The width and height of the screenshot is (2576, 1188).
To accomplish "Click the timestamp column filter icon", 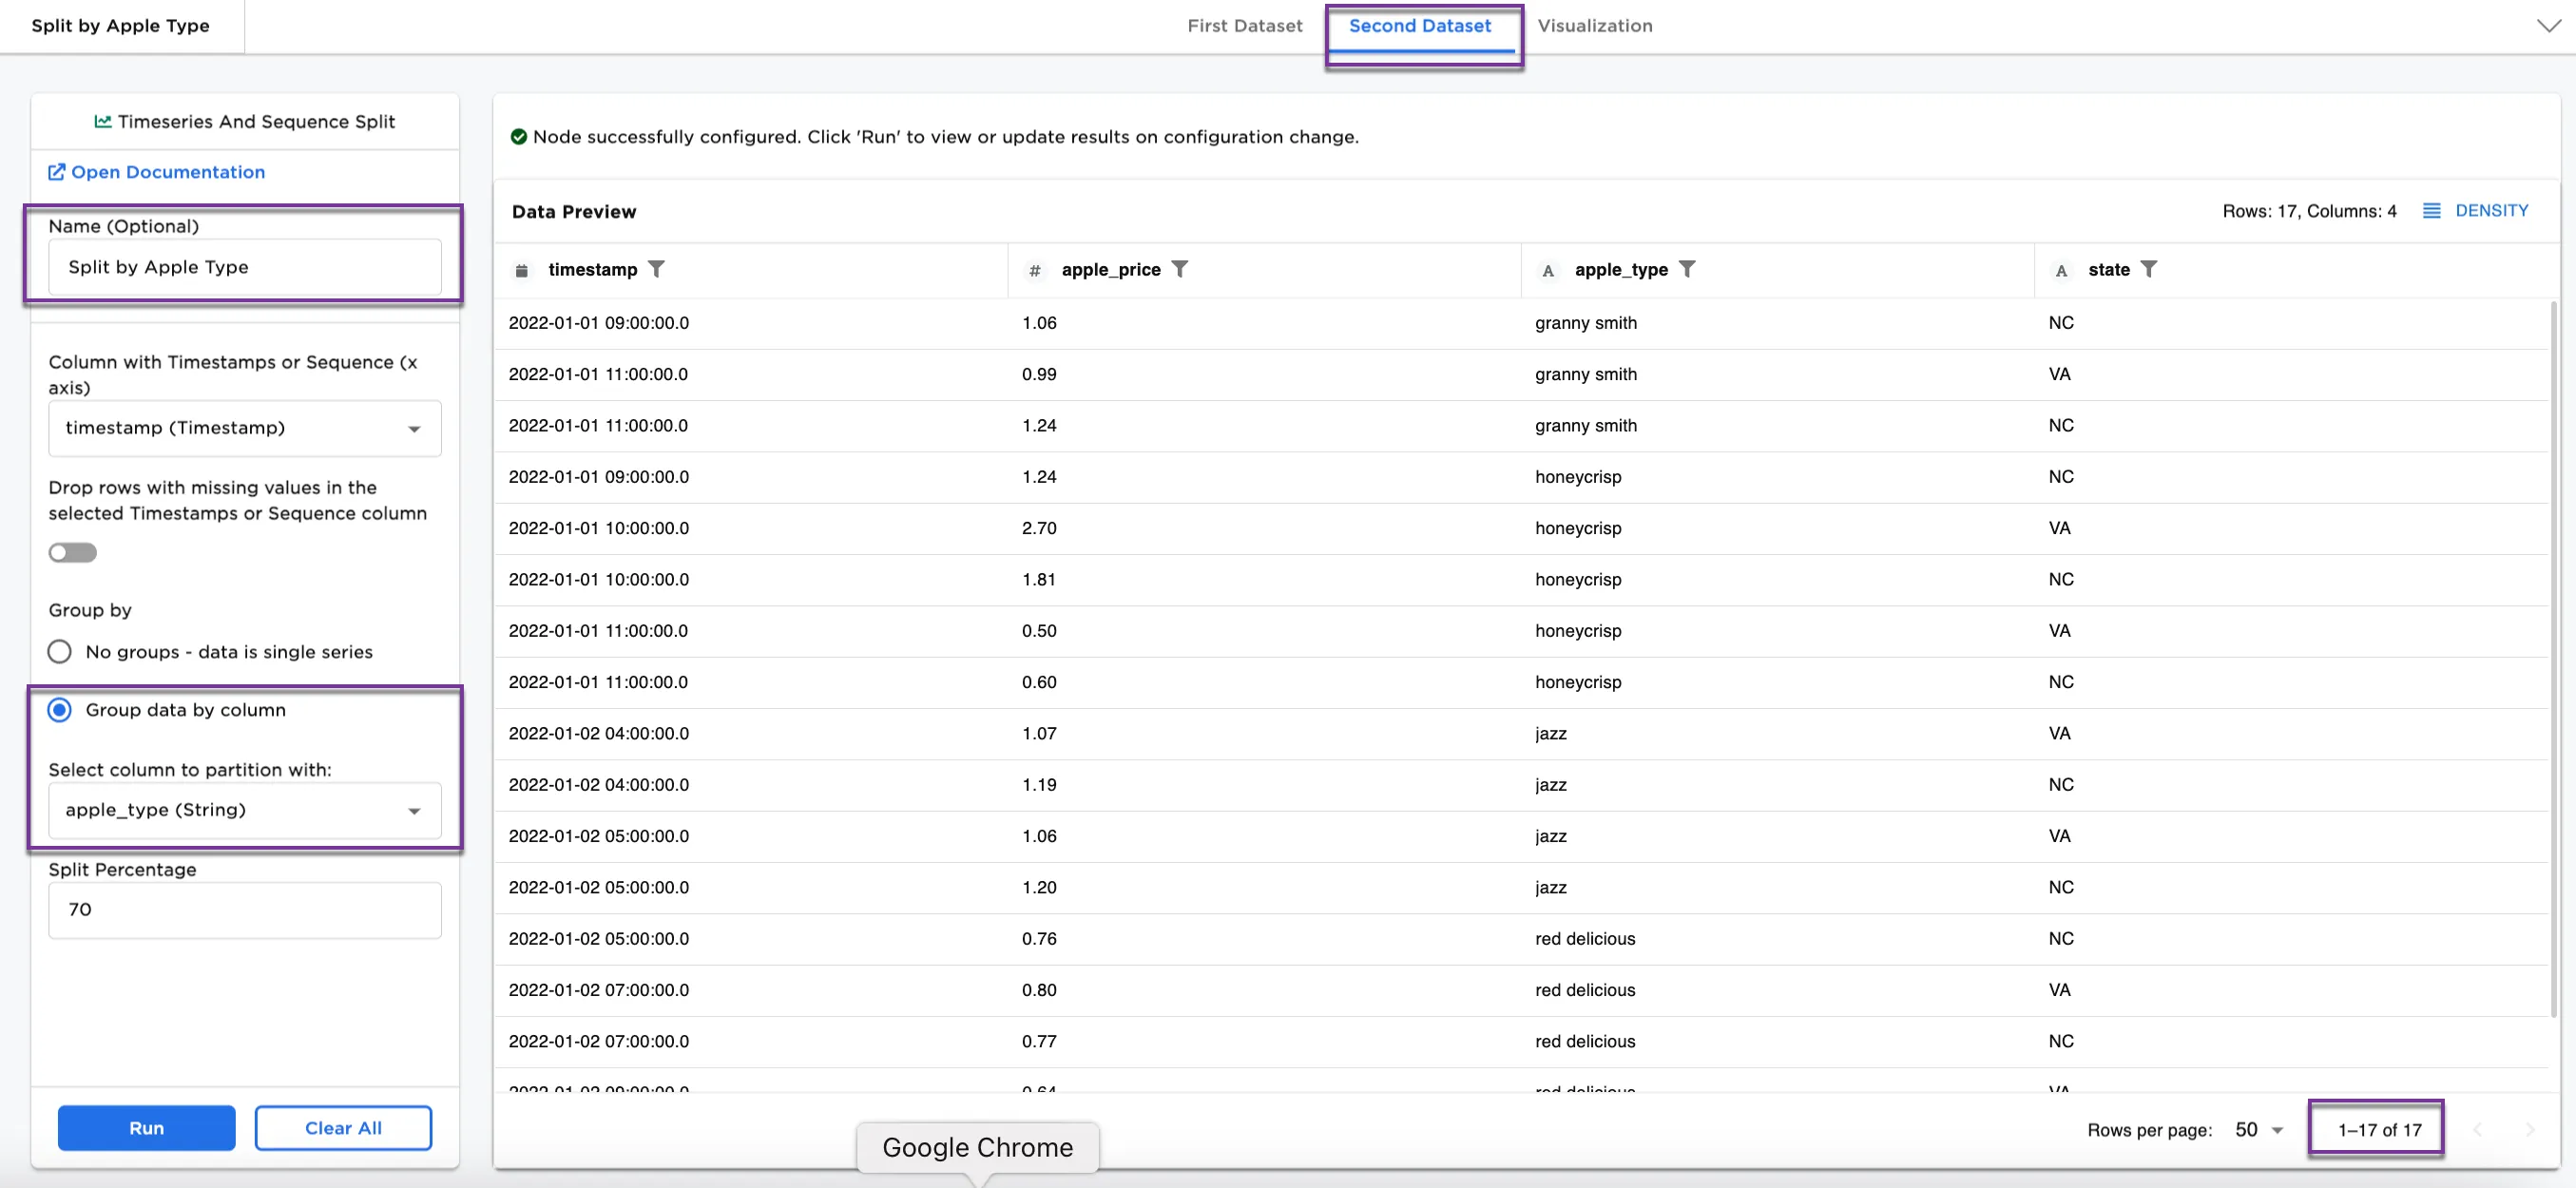I will 656,269.
